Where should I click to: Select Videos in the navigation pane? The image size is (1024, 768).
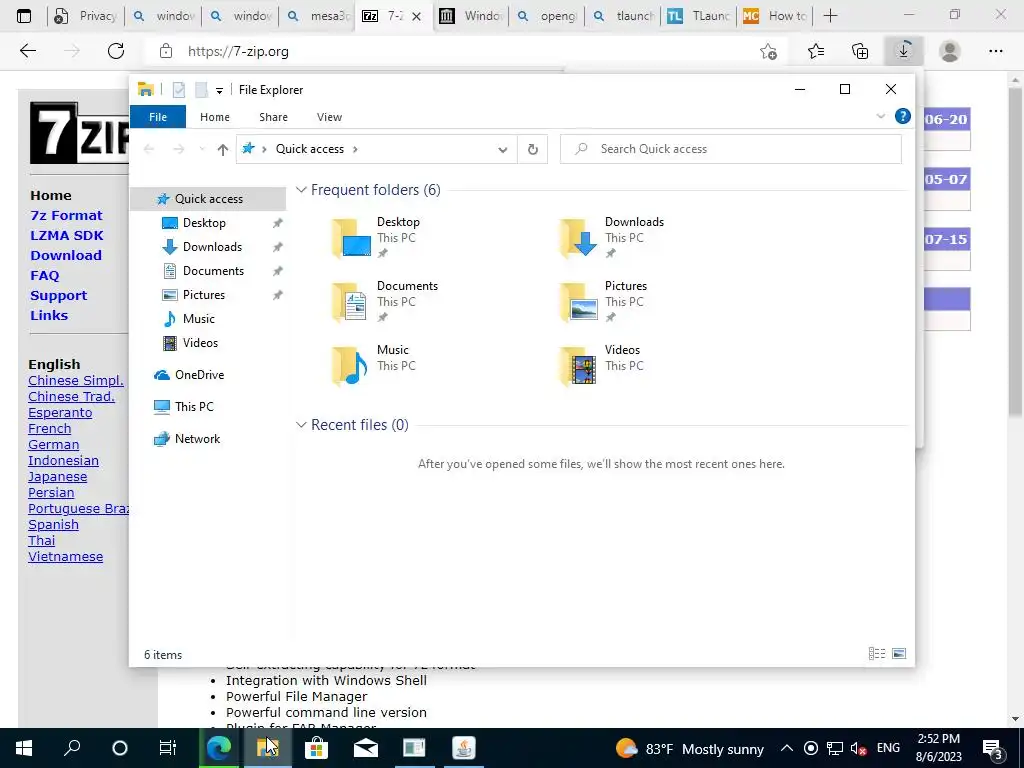pyautogui.click(x=200, y=343)
